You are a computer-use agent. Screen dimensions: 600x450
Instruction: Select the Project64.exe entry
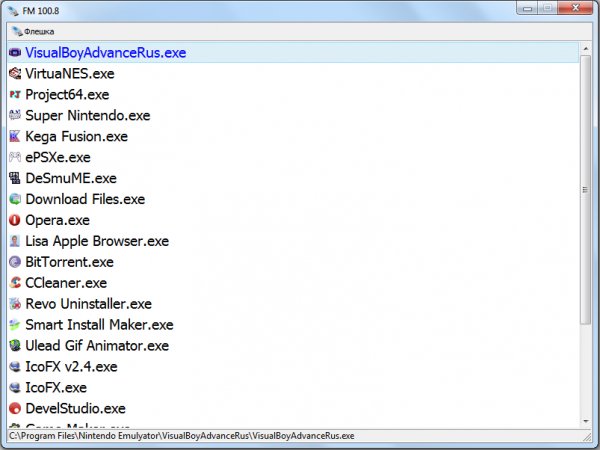pos(293,94)
